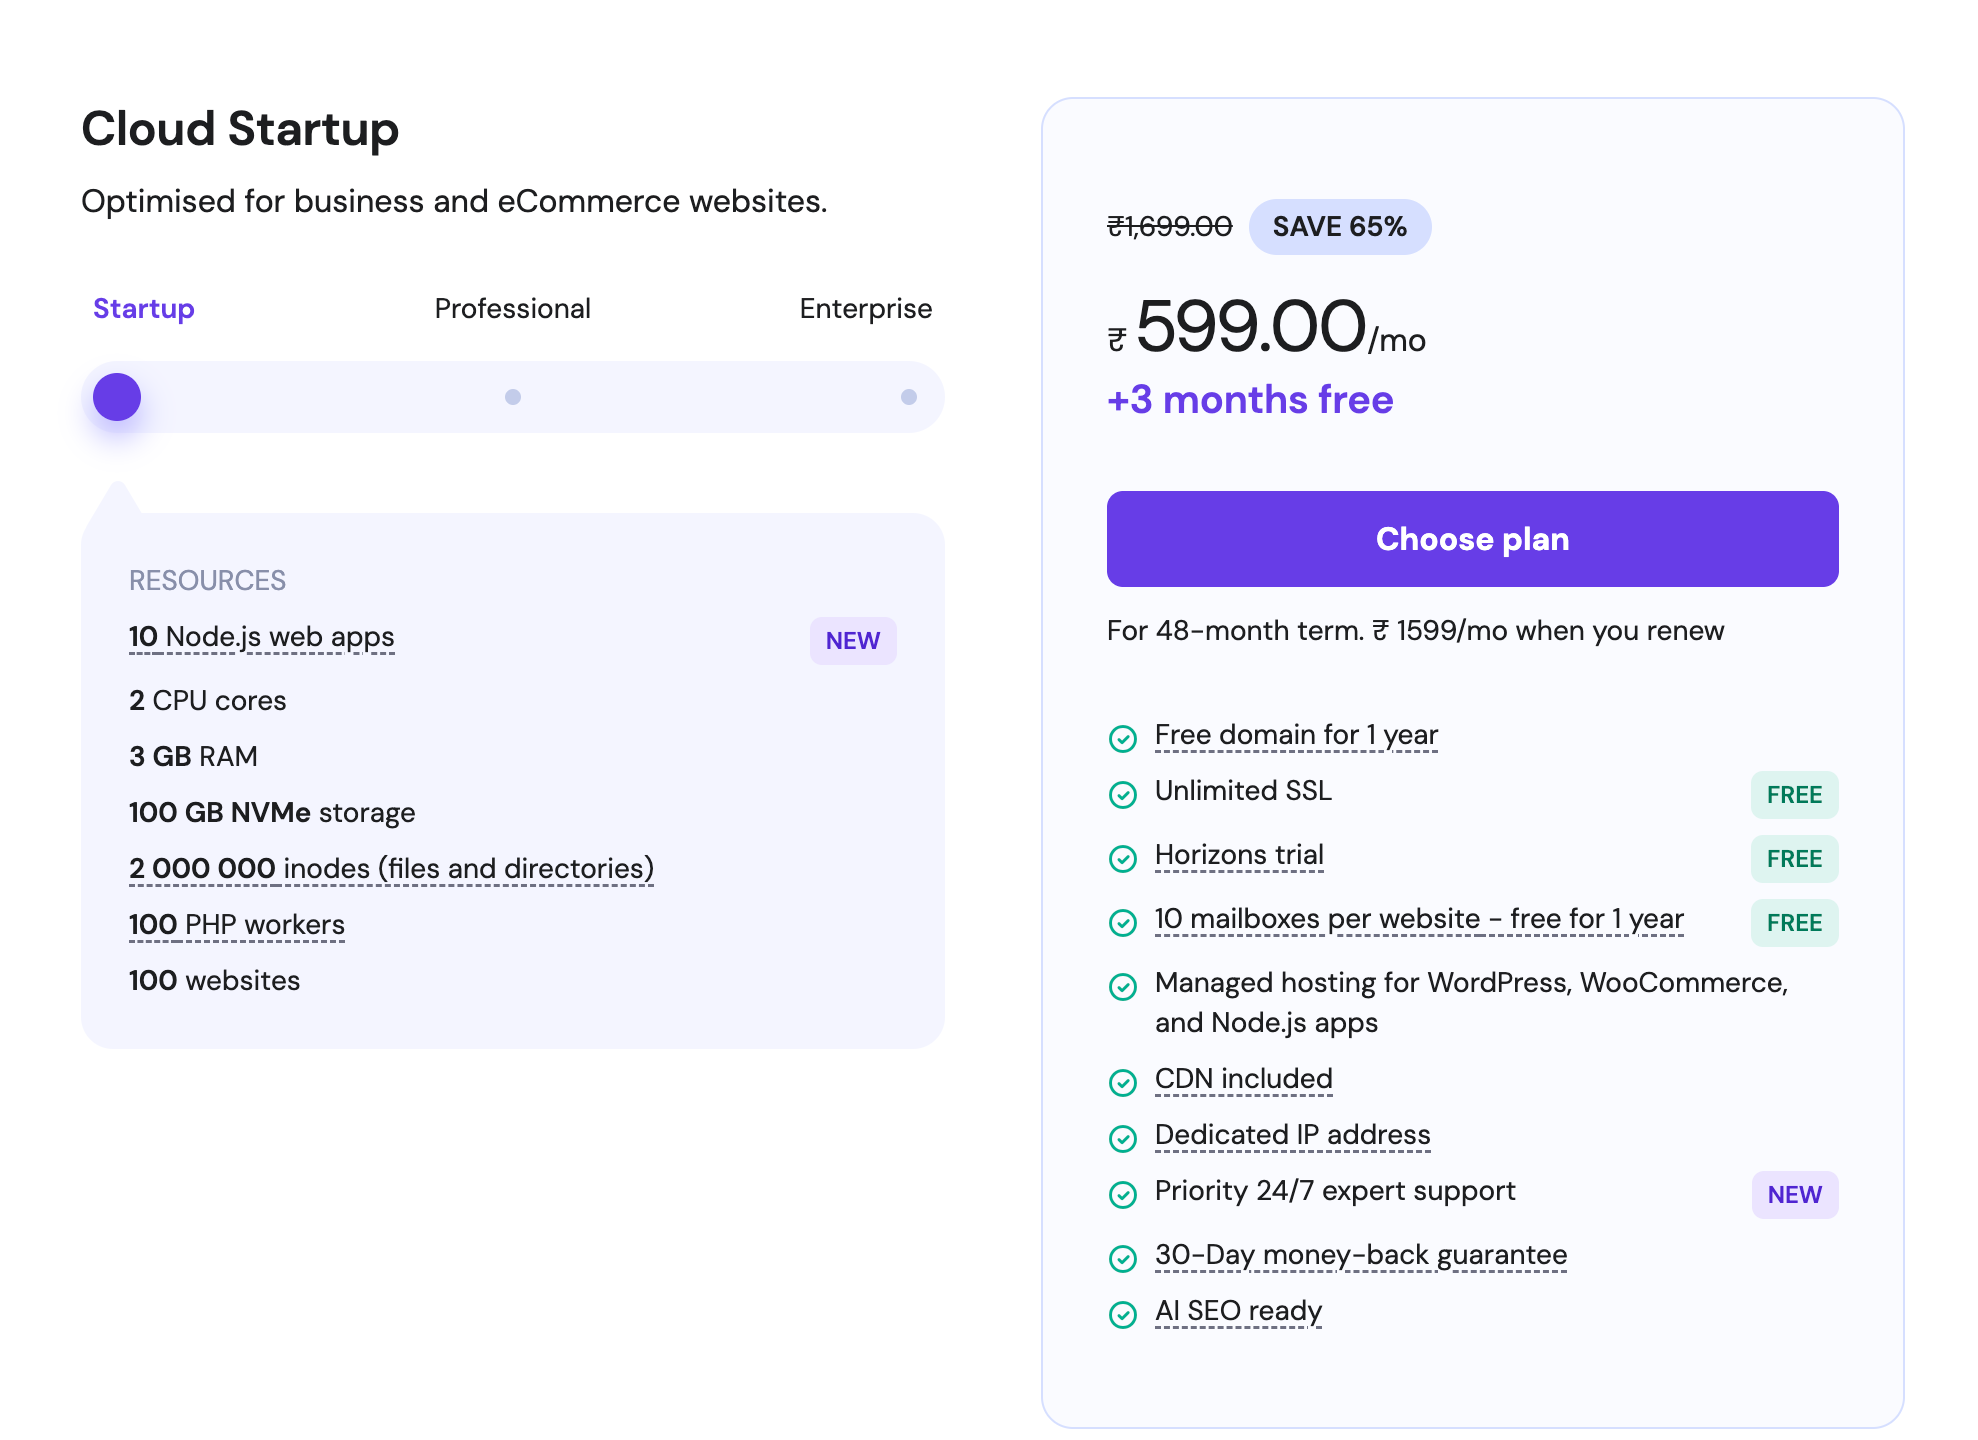Image resolution: width=1978 pixels, height=1440 pixels.
Task: Open the 10 mailboxes per website link
Action: point(1418,919)
